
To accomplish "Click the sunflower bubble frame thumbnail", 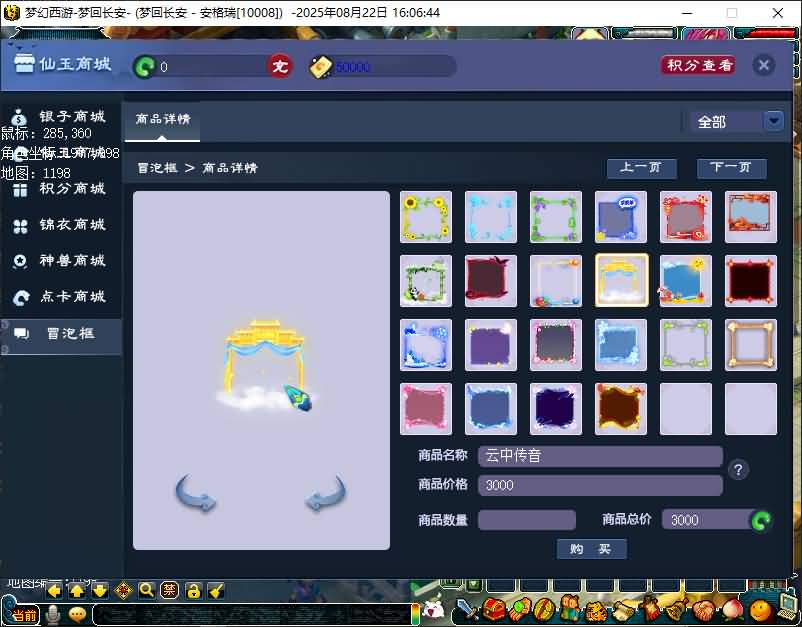I will (x=426, y=217).
